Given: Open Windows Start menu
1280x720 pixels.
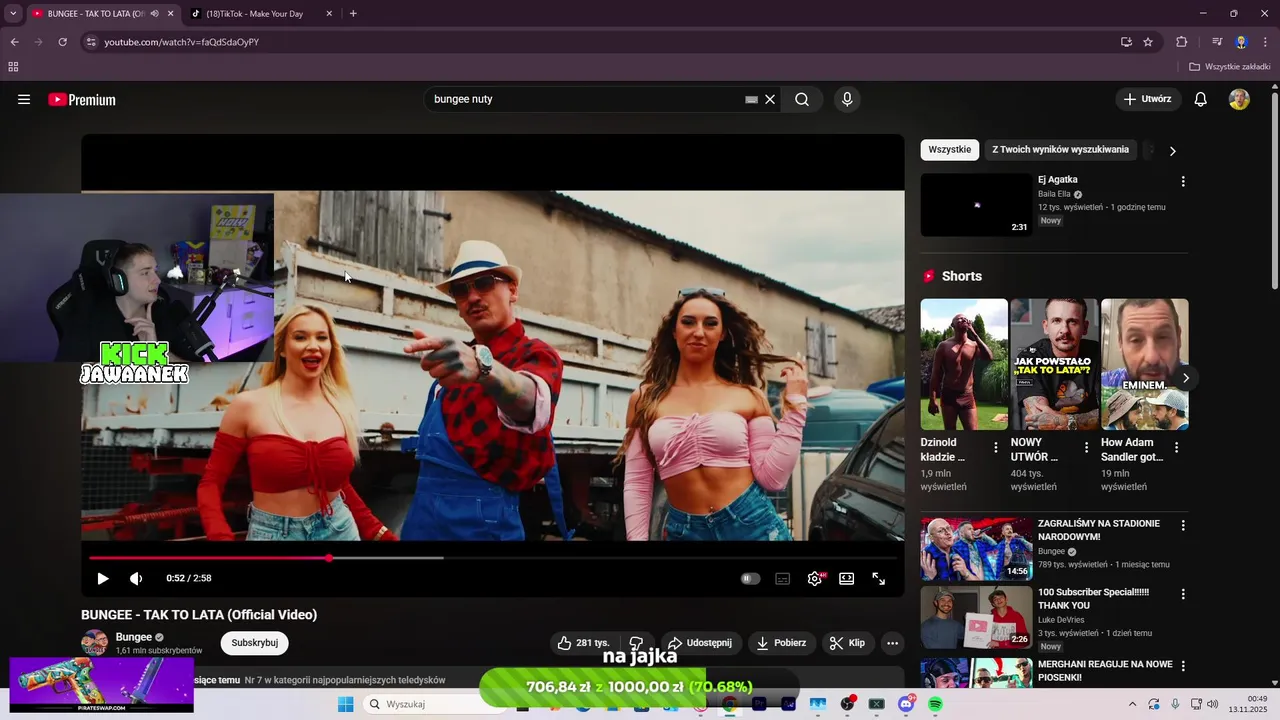Looking at the screenshot, I should (x=345, y=704).
